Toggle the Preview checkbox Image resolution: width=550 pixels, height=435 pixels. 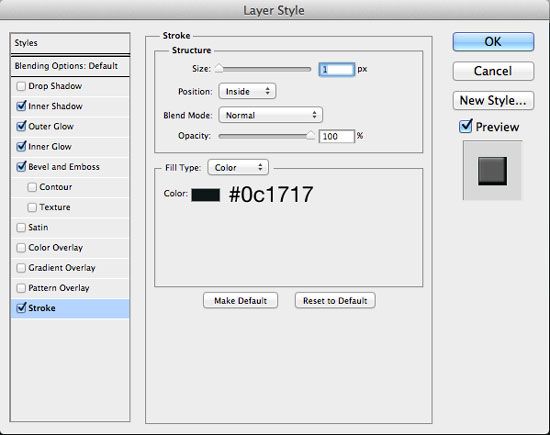(x=465, y=126)
